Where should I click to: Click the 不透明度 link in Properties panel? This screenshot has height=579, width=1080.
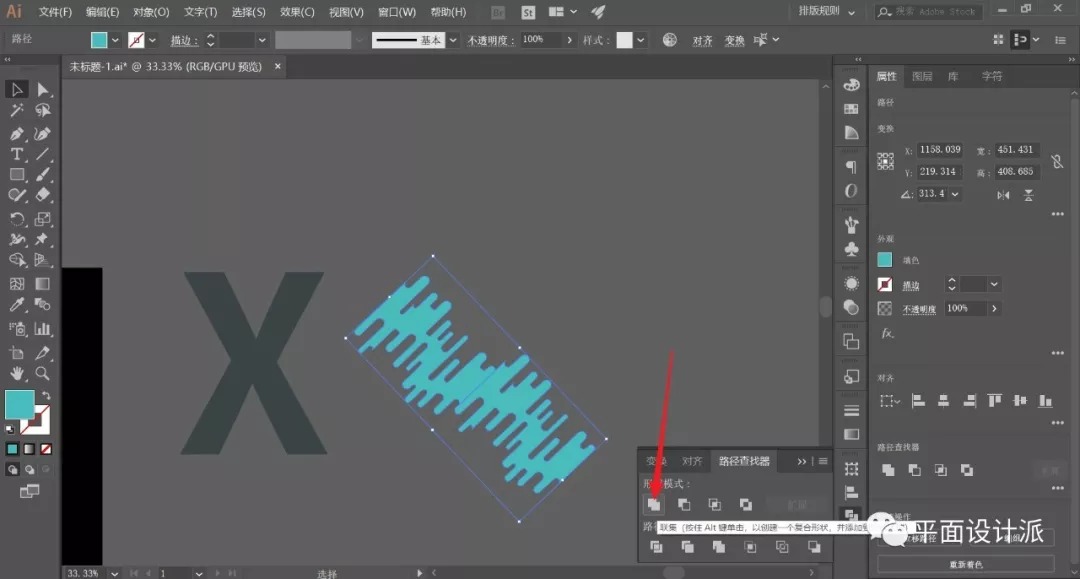[919, 309]
